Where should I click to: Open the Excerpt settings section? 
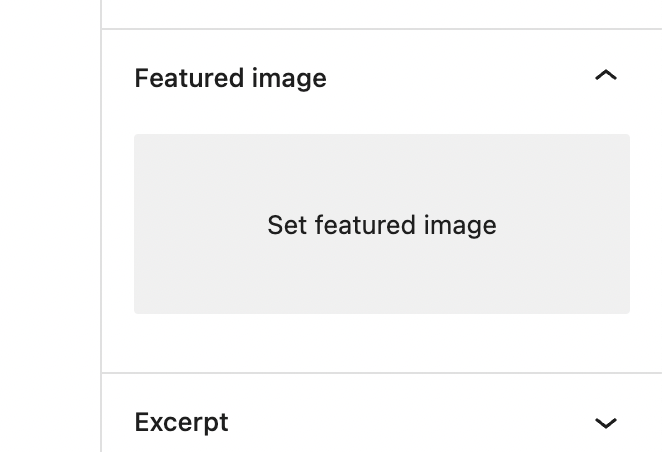[605, 423]
